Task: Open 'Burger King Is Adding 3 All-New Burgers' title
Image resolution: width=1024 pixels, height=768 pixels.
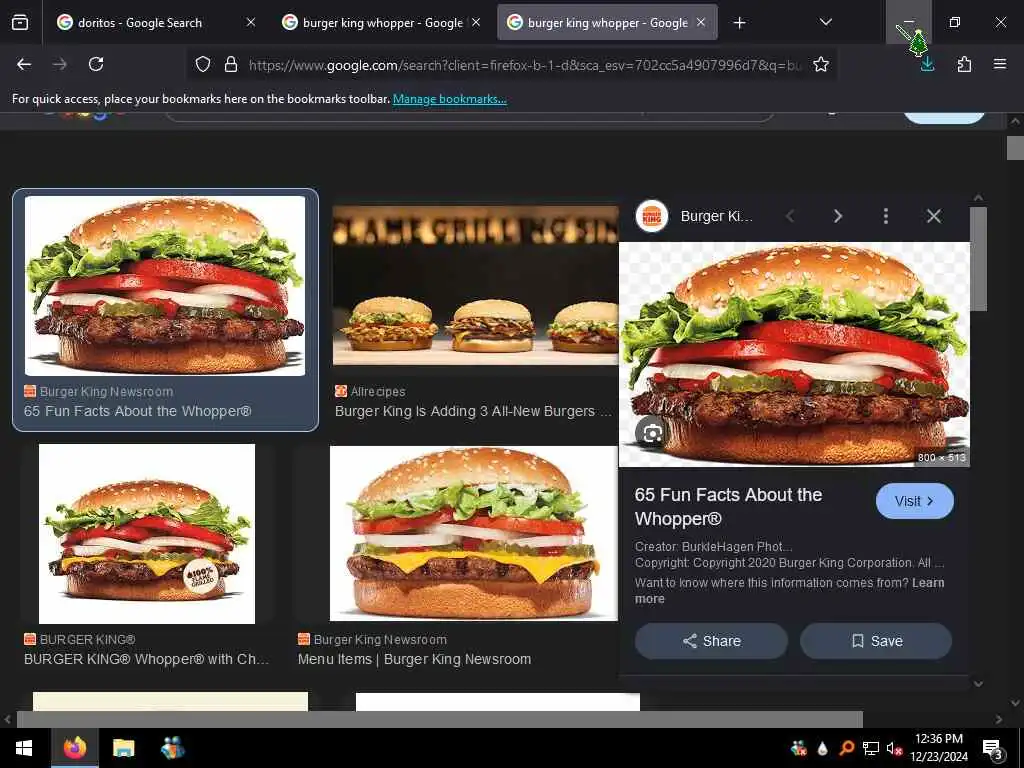Action: point(473,411)
